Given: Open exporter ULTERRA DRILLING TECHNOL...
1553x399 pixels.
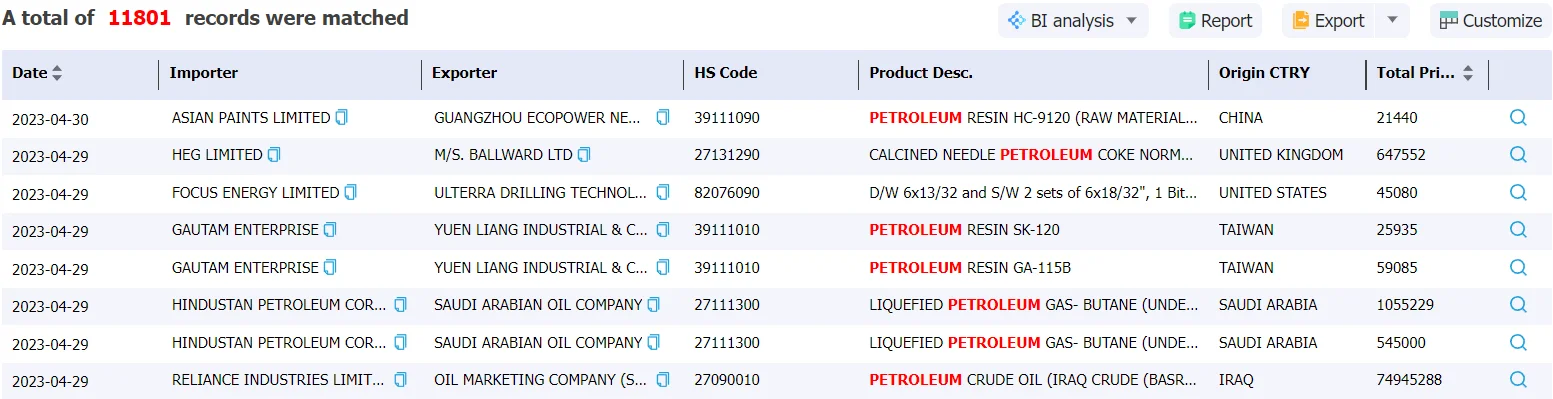Looking at the screenshot, I should click(540, 193).
